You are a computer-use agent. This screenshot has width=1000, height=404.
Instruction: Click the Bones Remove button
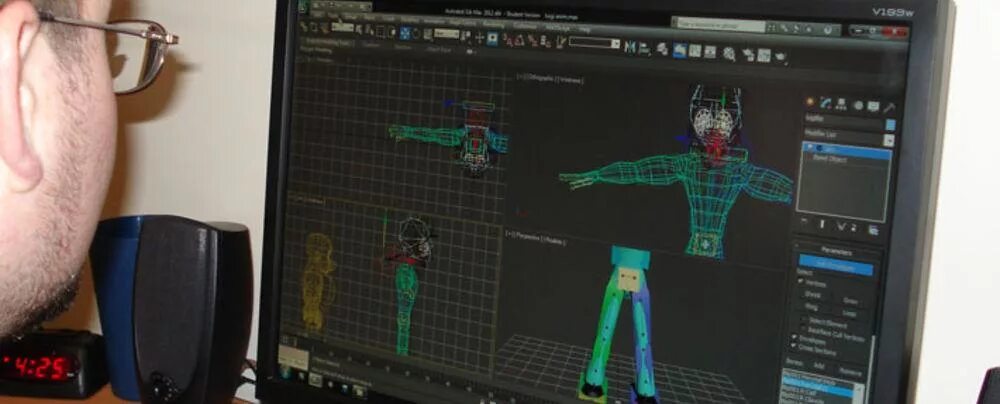(850, 370)
